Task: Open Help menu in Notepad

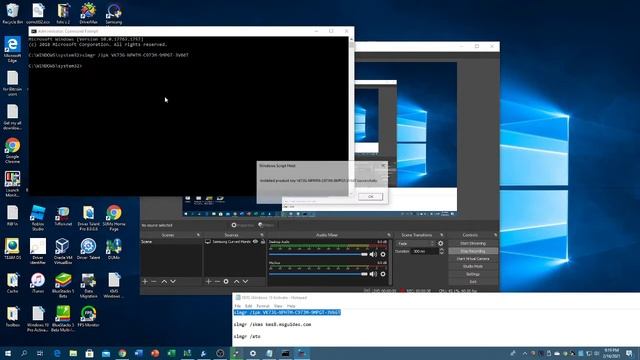Action: 291,306
